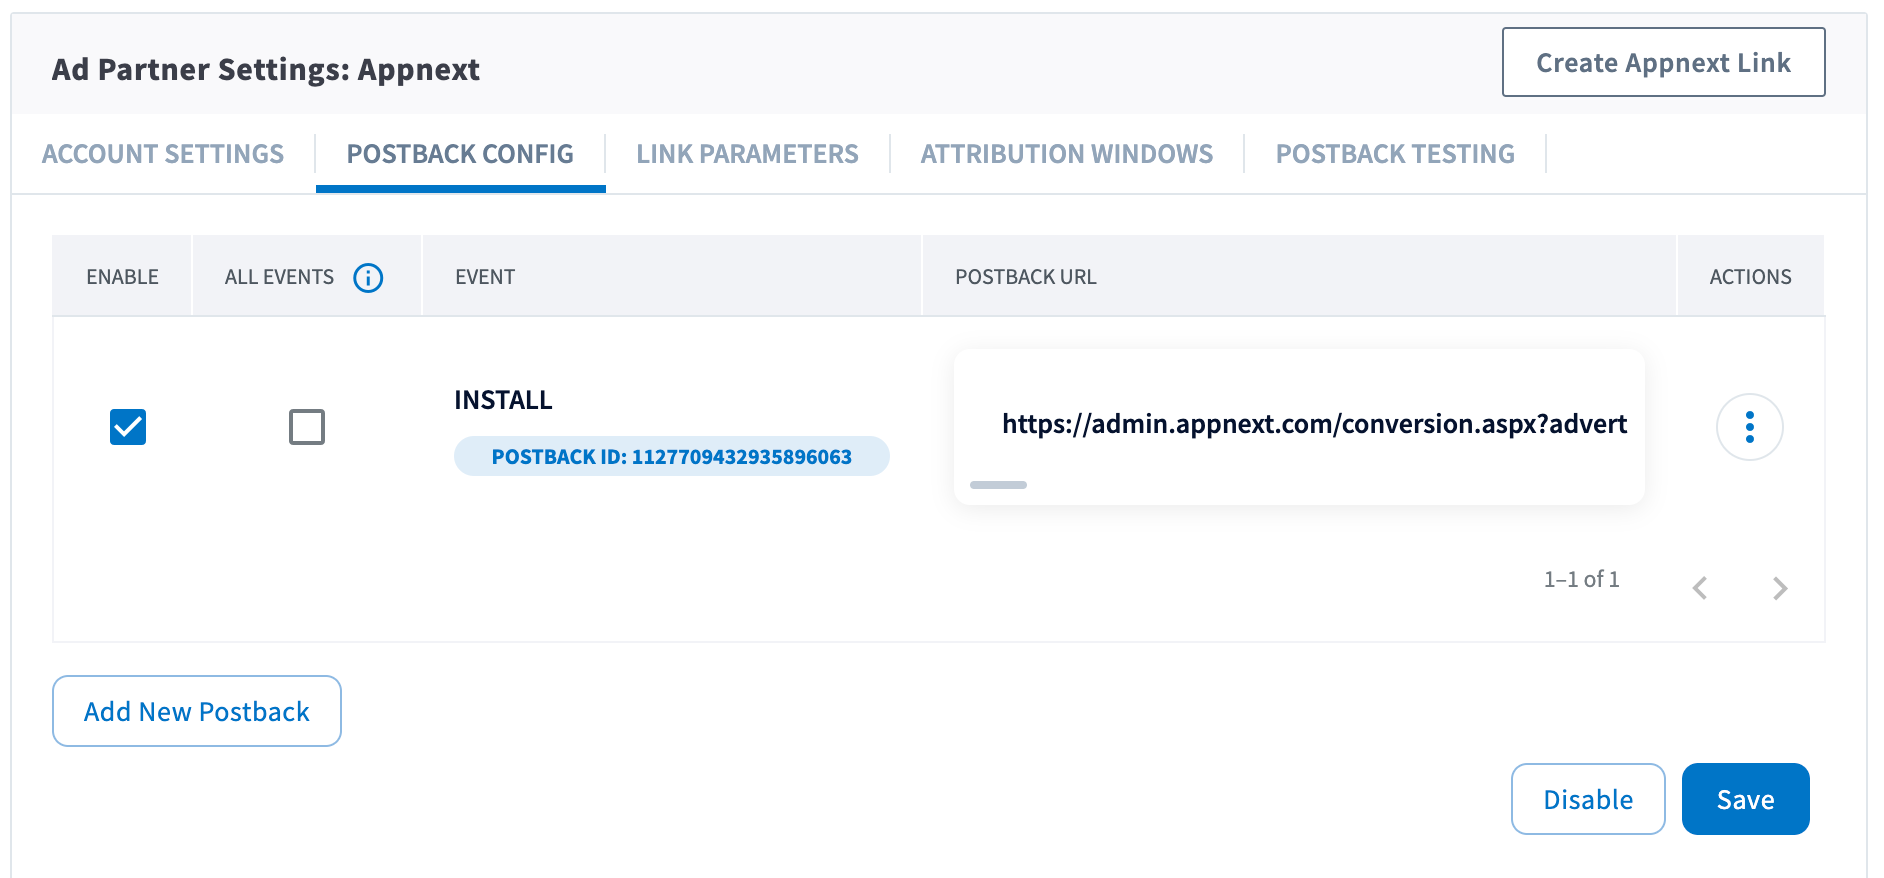The image size is (1884, 878).
Task: Open the Attribution Windows tab
Action: [1066, 154]
